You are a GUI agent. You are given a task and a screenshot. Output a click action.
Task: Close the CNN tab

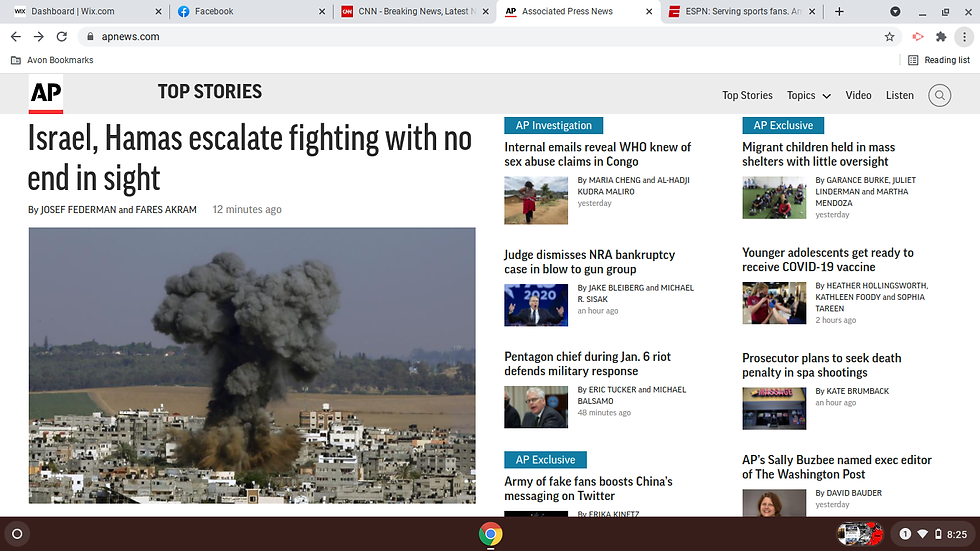coord(486,11)
